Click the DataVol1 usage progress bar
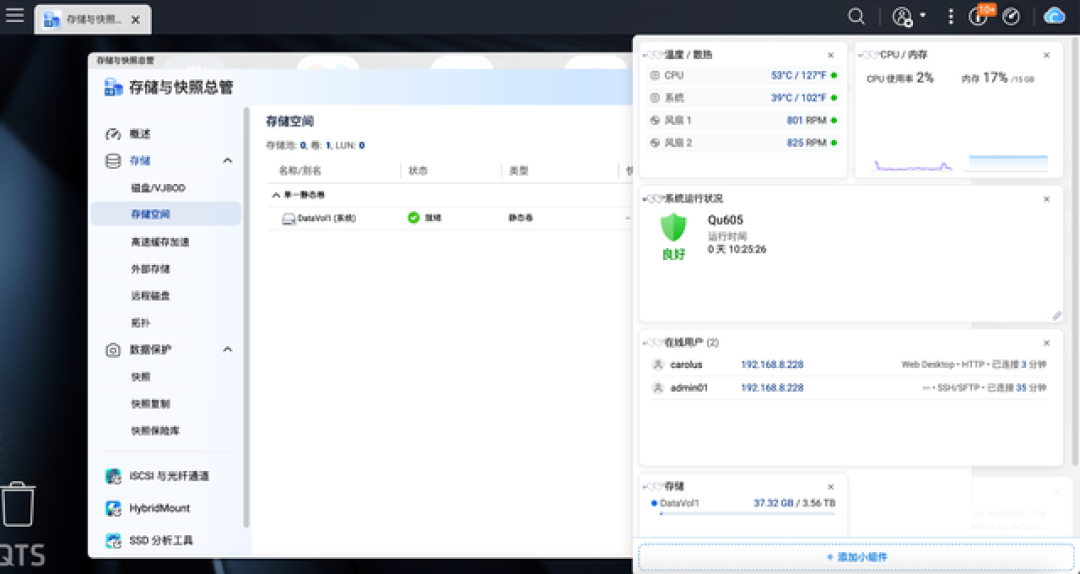The image size is (1080, 574). click(747, 513)
